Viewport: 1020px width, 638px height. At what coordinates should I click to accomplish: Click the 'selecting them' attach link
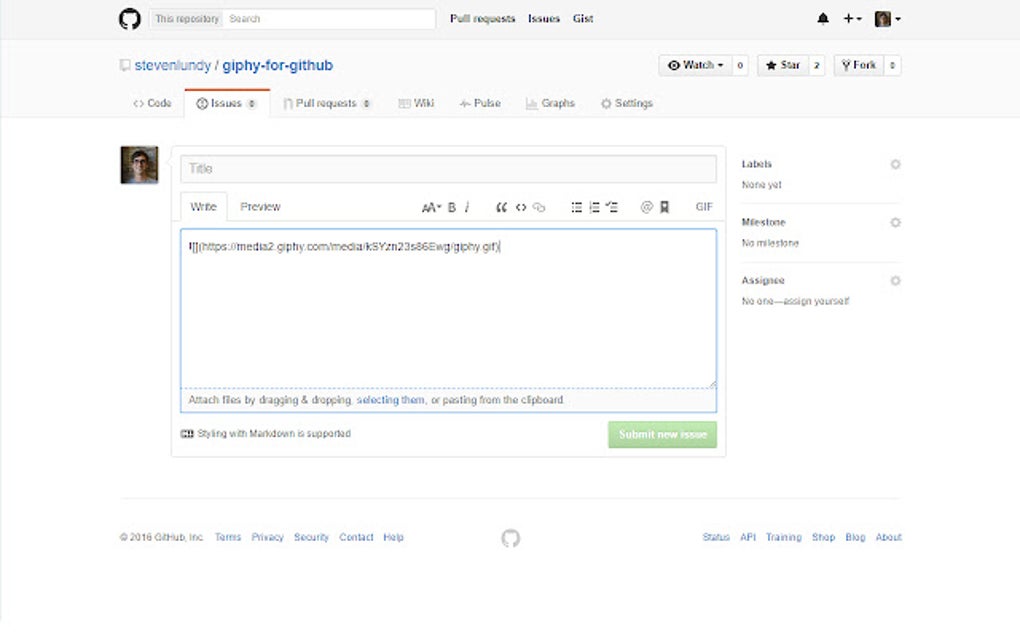[390, 400]
